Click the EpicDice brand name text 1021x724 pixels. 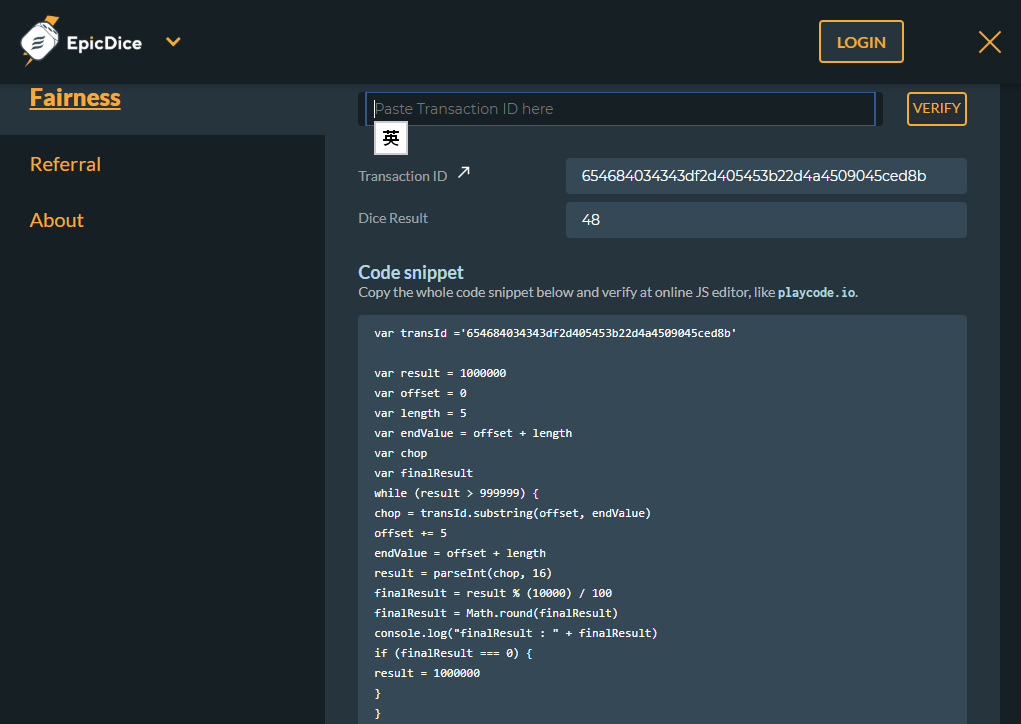tap(104, 43)
